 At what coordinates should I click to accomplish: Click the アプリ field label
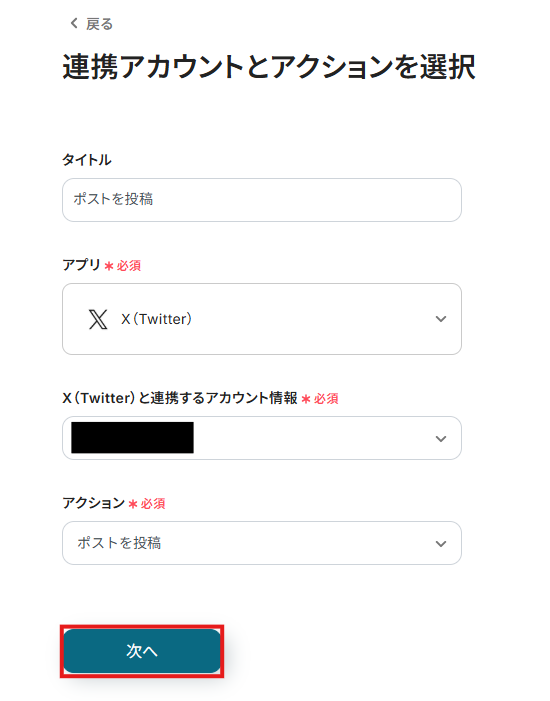click(x=81, y=265)
